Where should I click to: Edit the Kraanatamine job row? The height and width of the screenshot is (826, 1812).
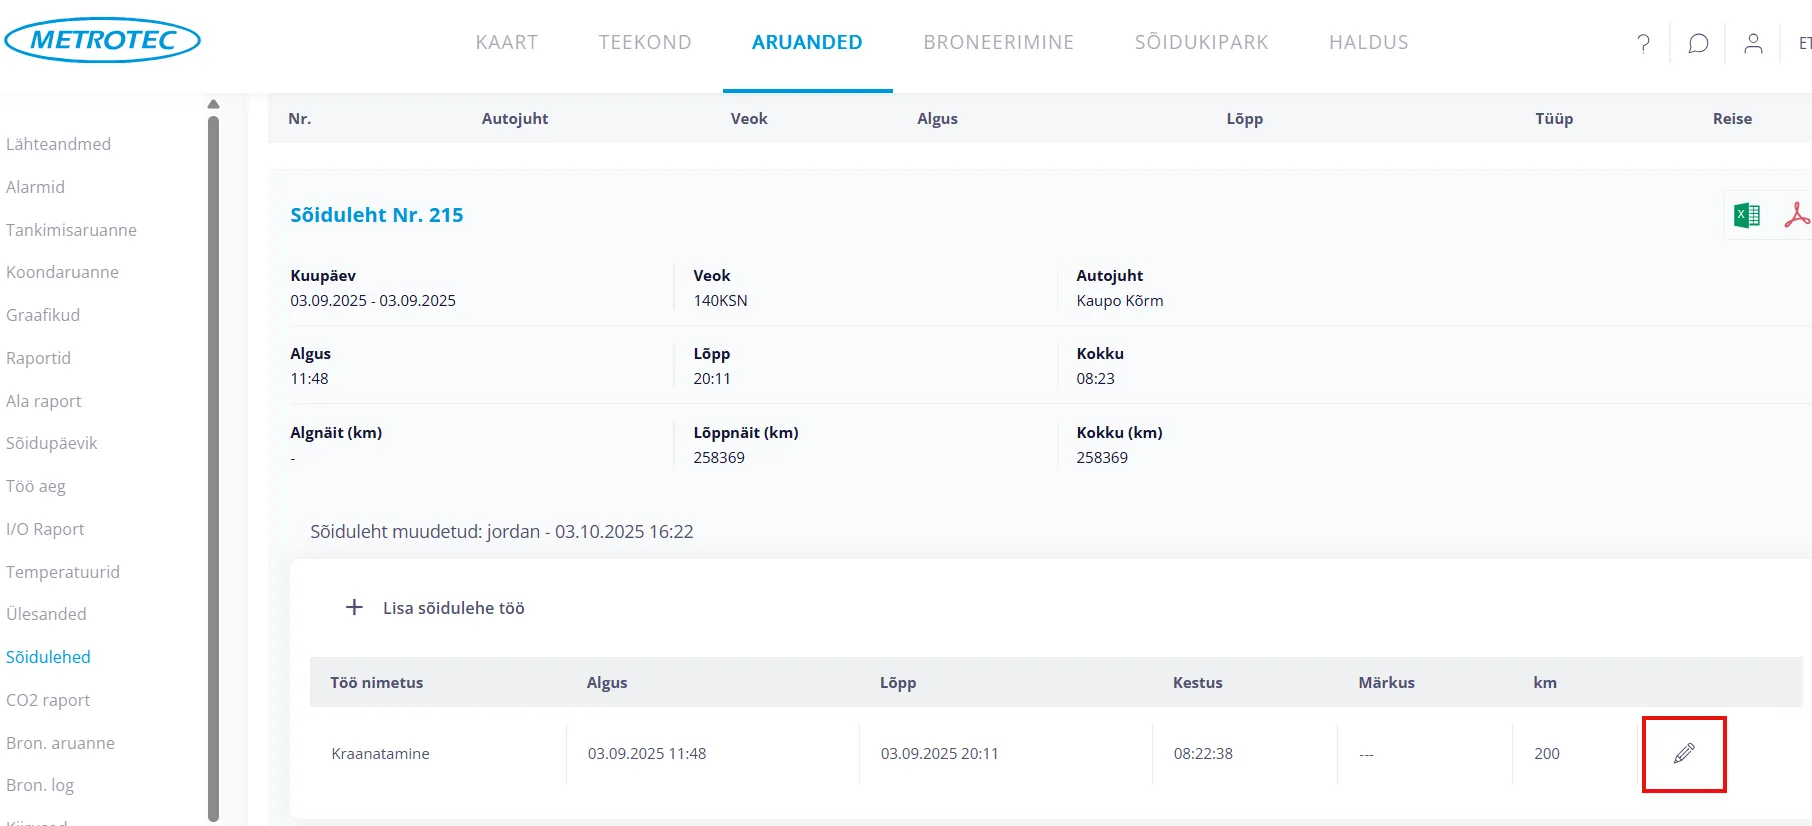click(x=1684, y=754)
